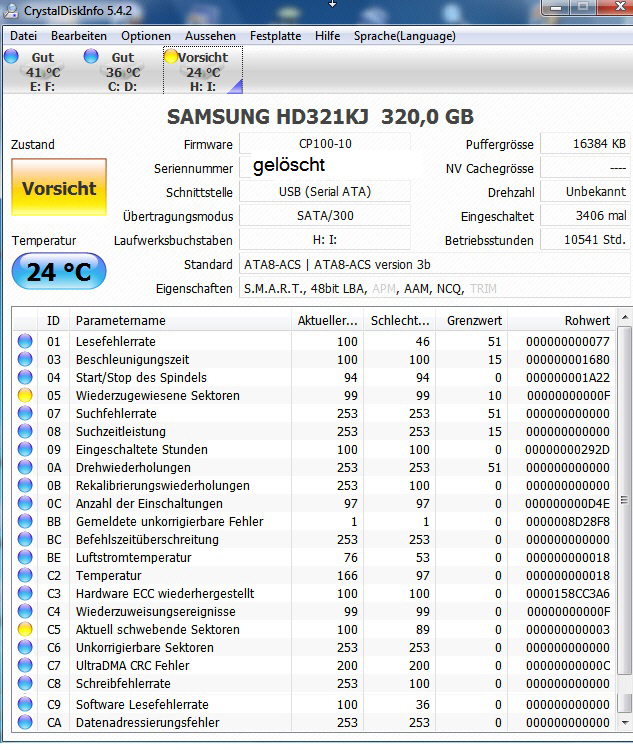This screenshot has height=750, width=633.
Task: Click yellow icon of Aktuell schwebende Sektoren row
Action: tap(25, 629)
